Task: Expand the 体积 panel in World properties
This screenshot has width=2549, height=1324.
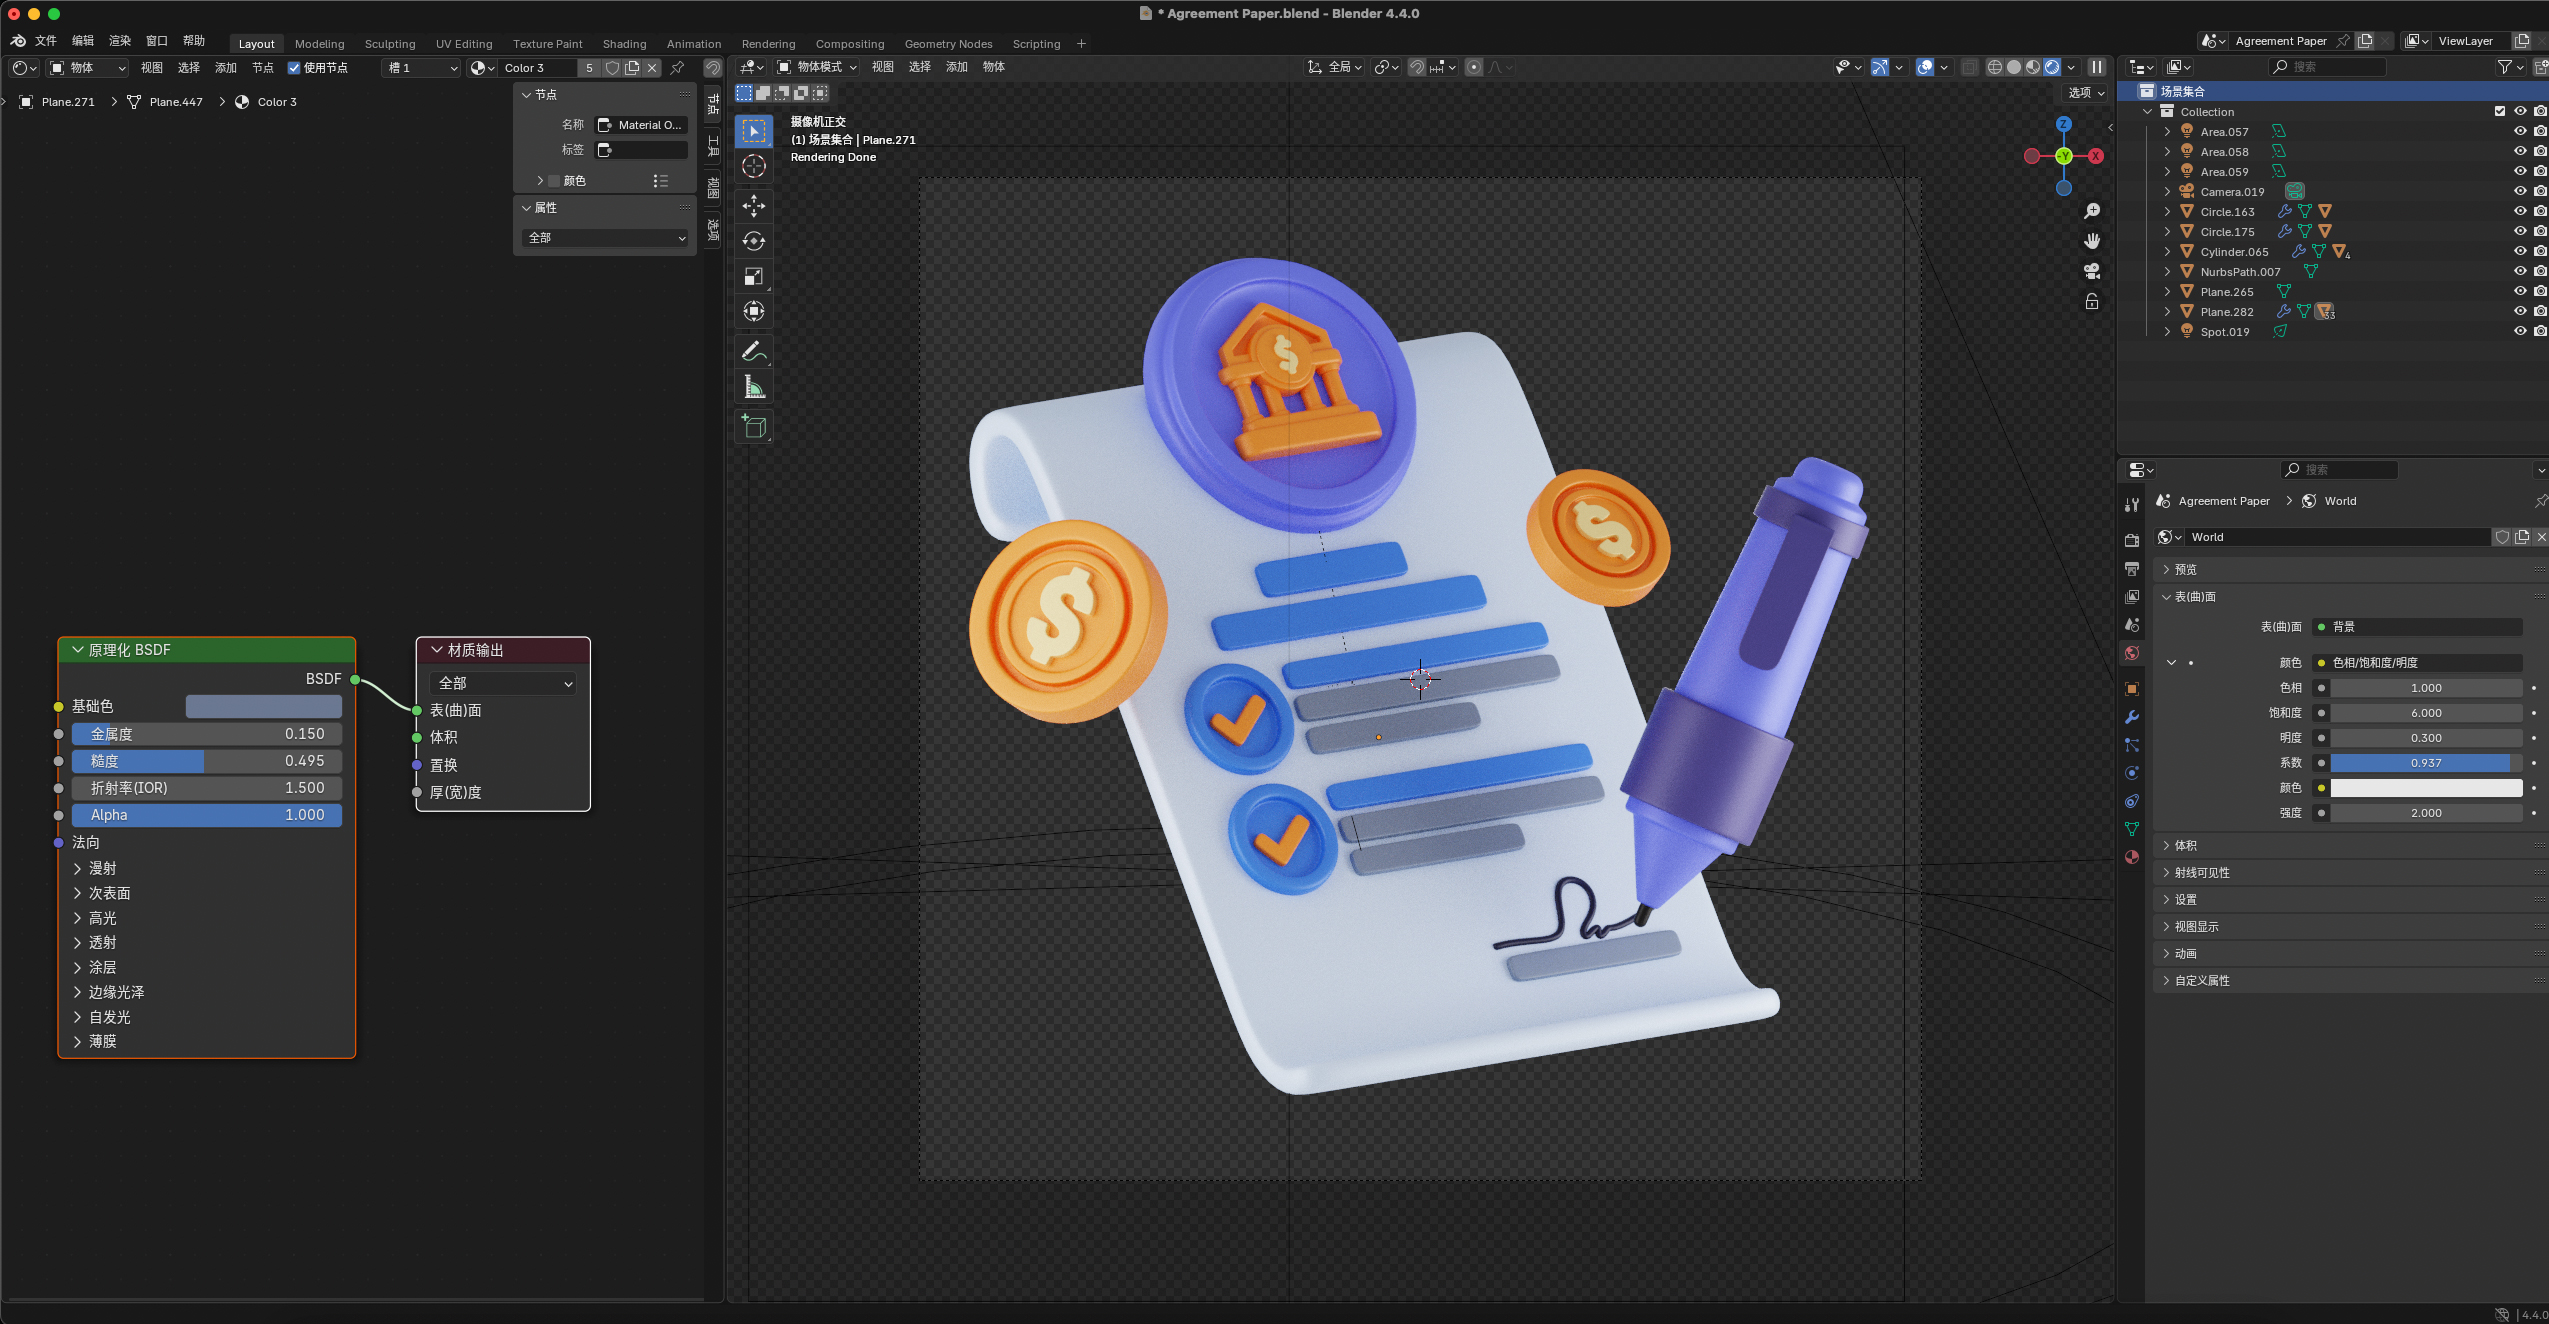Action: [2185, 845]
